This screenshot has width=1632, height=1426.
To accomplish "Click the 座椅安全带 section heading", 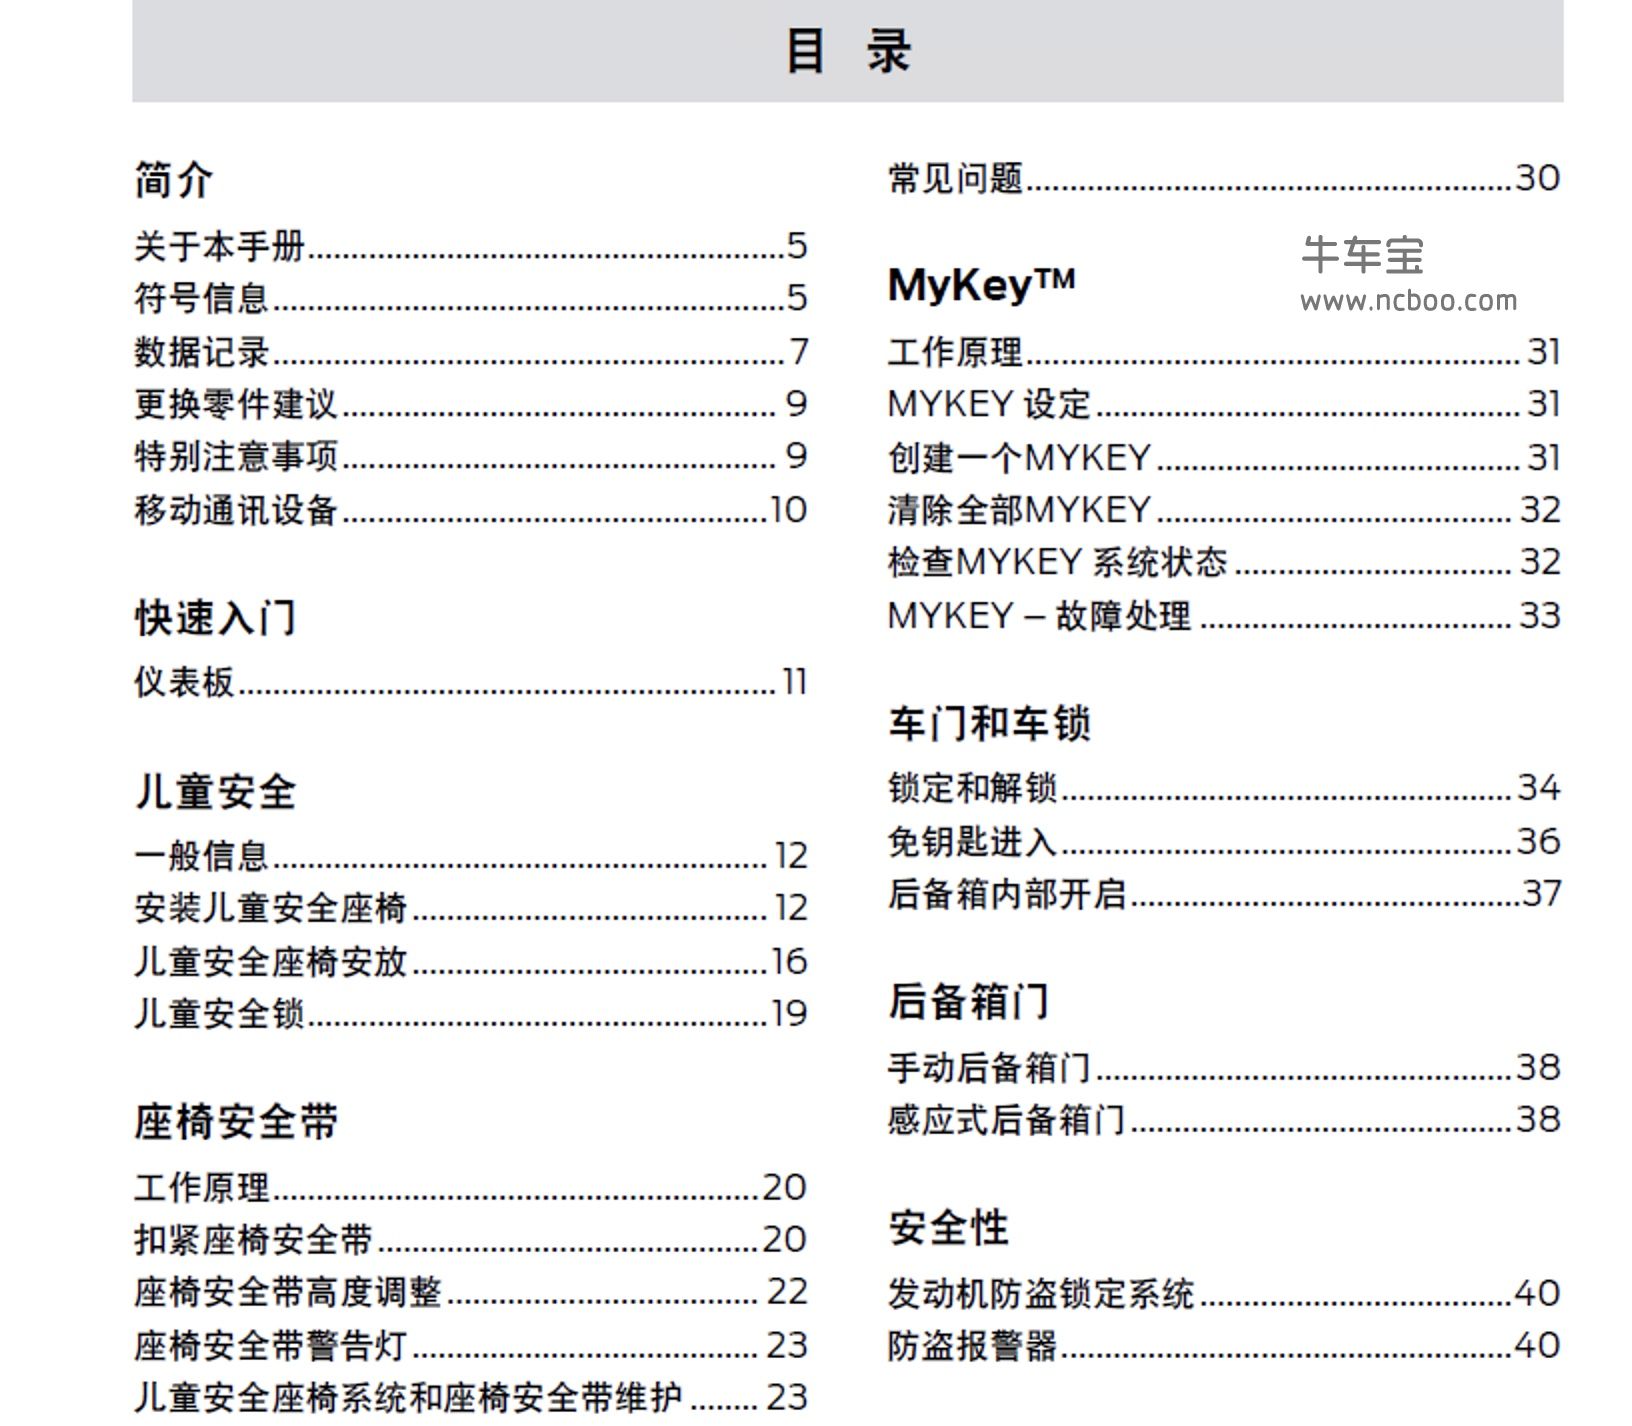I will [x=236, y=1121].
